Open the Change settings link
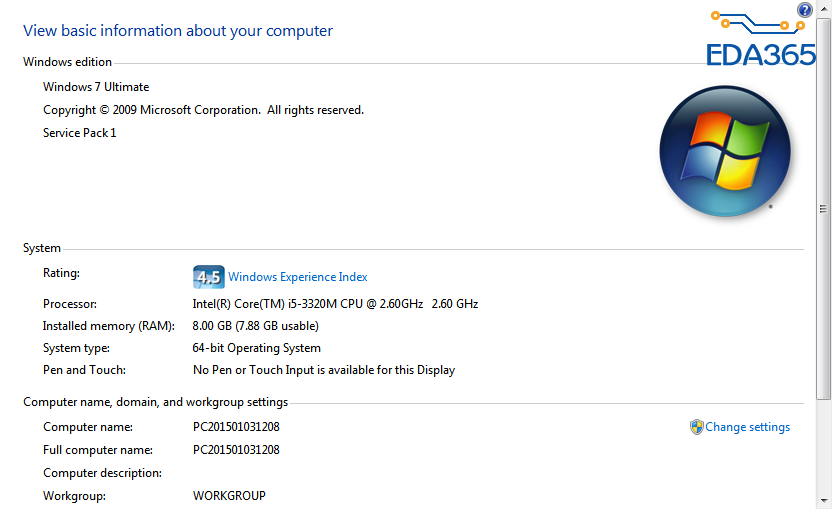This screenshot has height=509, width=832. tap(747, 427)
